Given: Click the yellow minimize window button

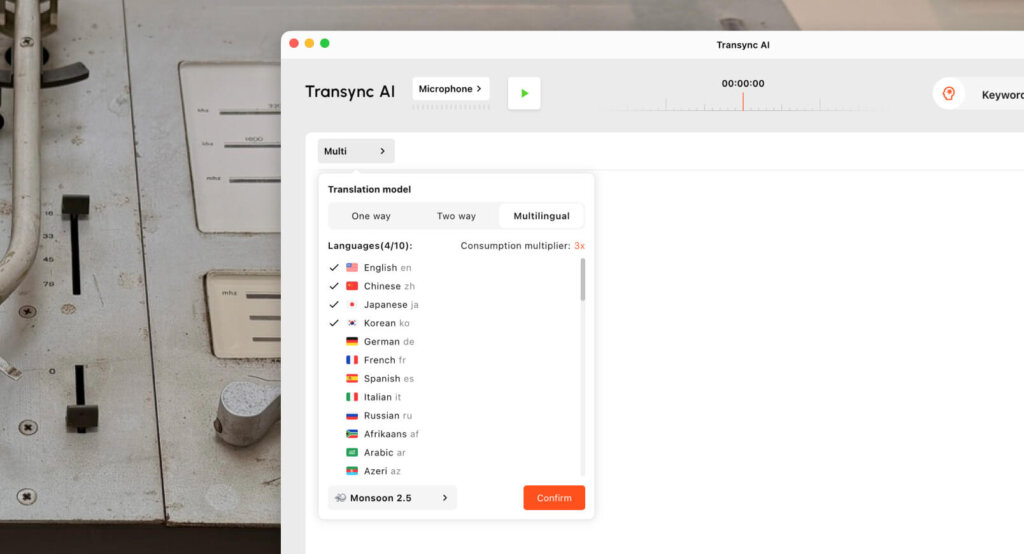Looking at the screenshot, I should pyautogui.click(x=310, y=43).
